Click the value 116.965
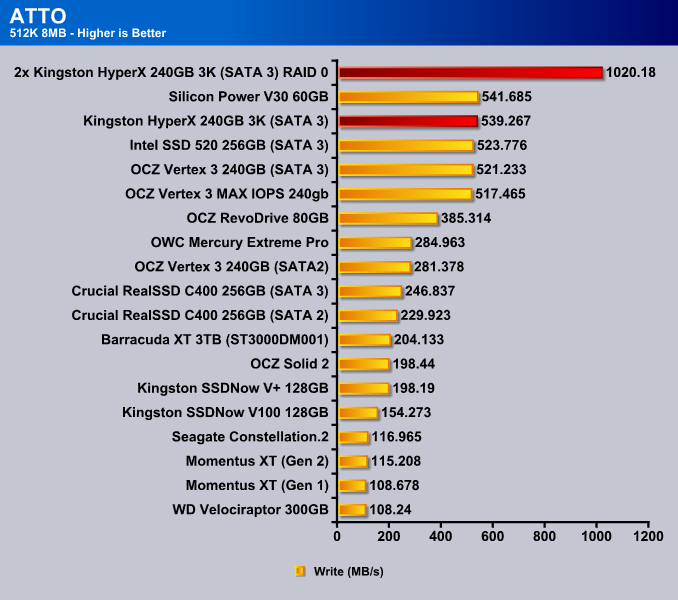This screenshot has width=678, height=600. [x=397, y=437]
